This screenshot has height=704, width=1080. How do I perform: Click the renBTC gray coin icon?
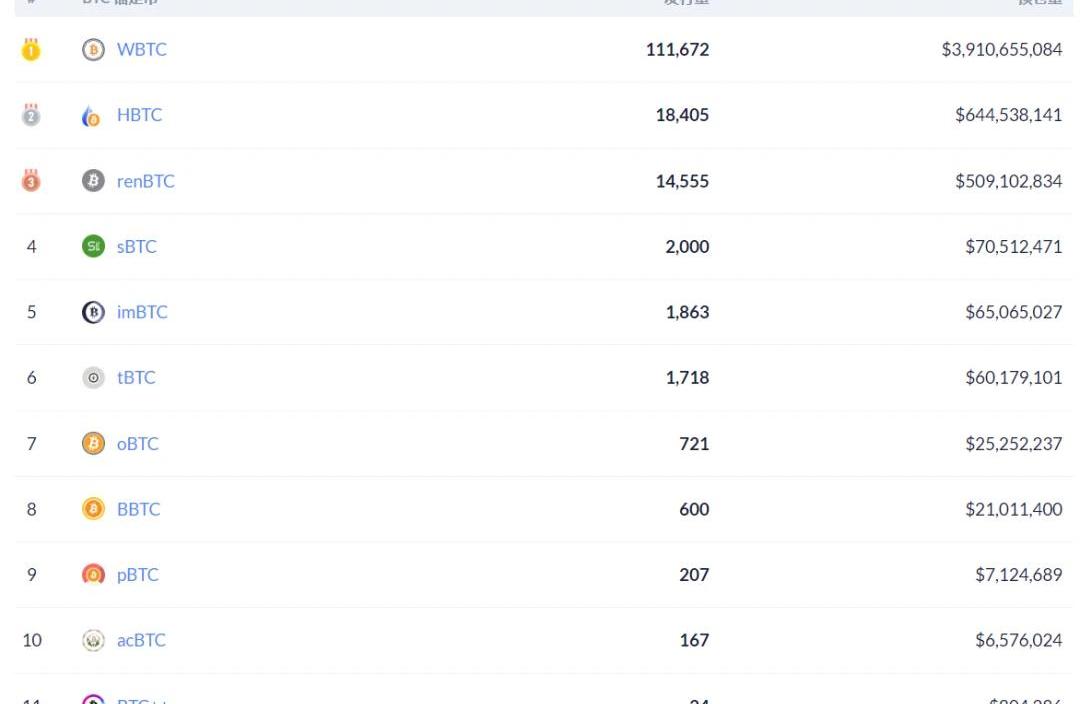93,180
